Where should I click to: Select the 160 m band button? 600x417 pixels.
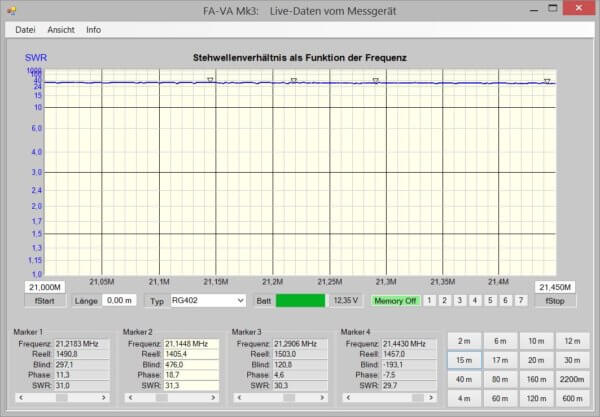(536, 380)
